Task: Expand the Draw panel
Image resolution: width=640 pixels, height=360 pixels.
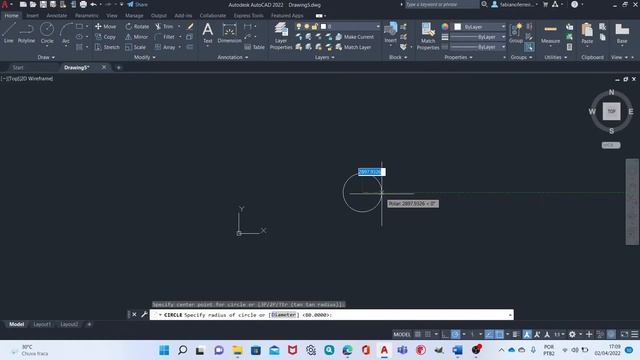Action: [46, 58]
